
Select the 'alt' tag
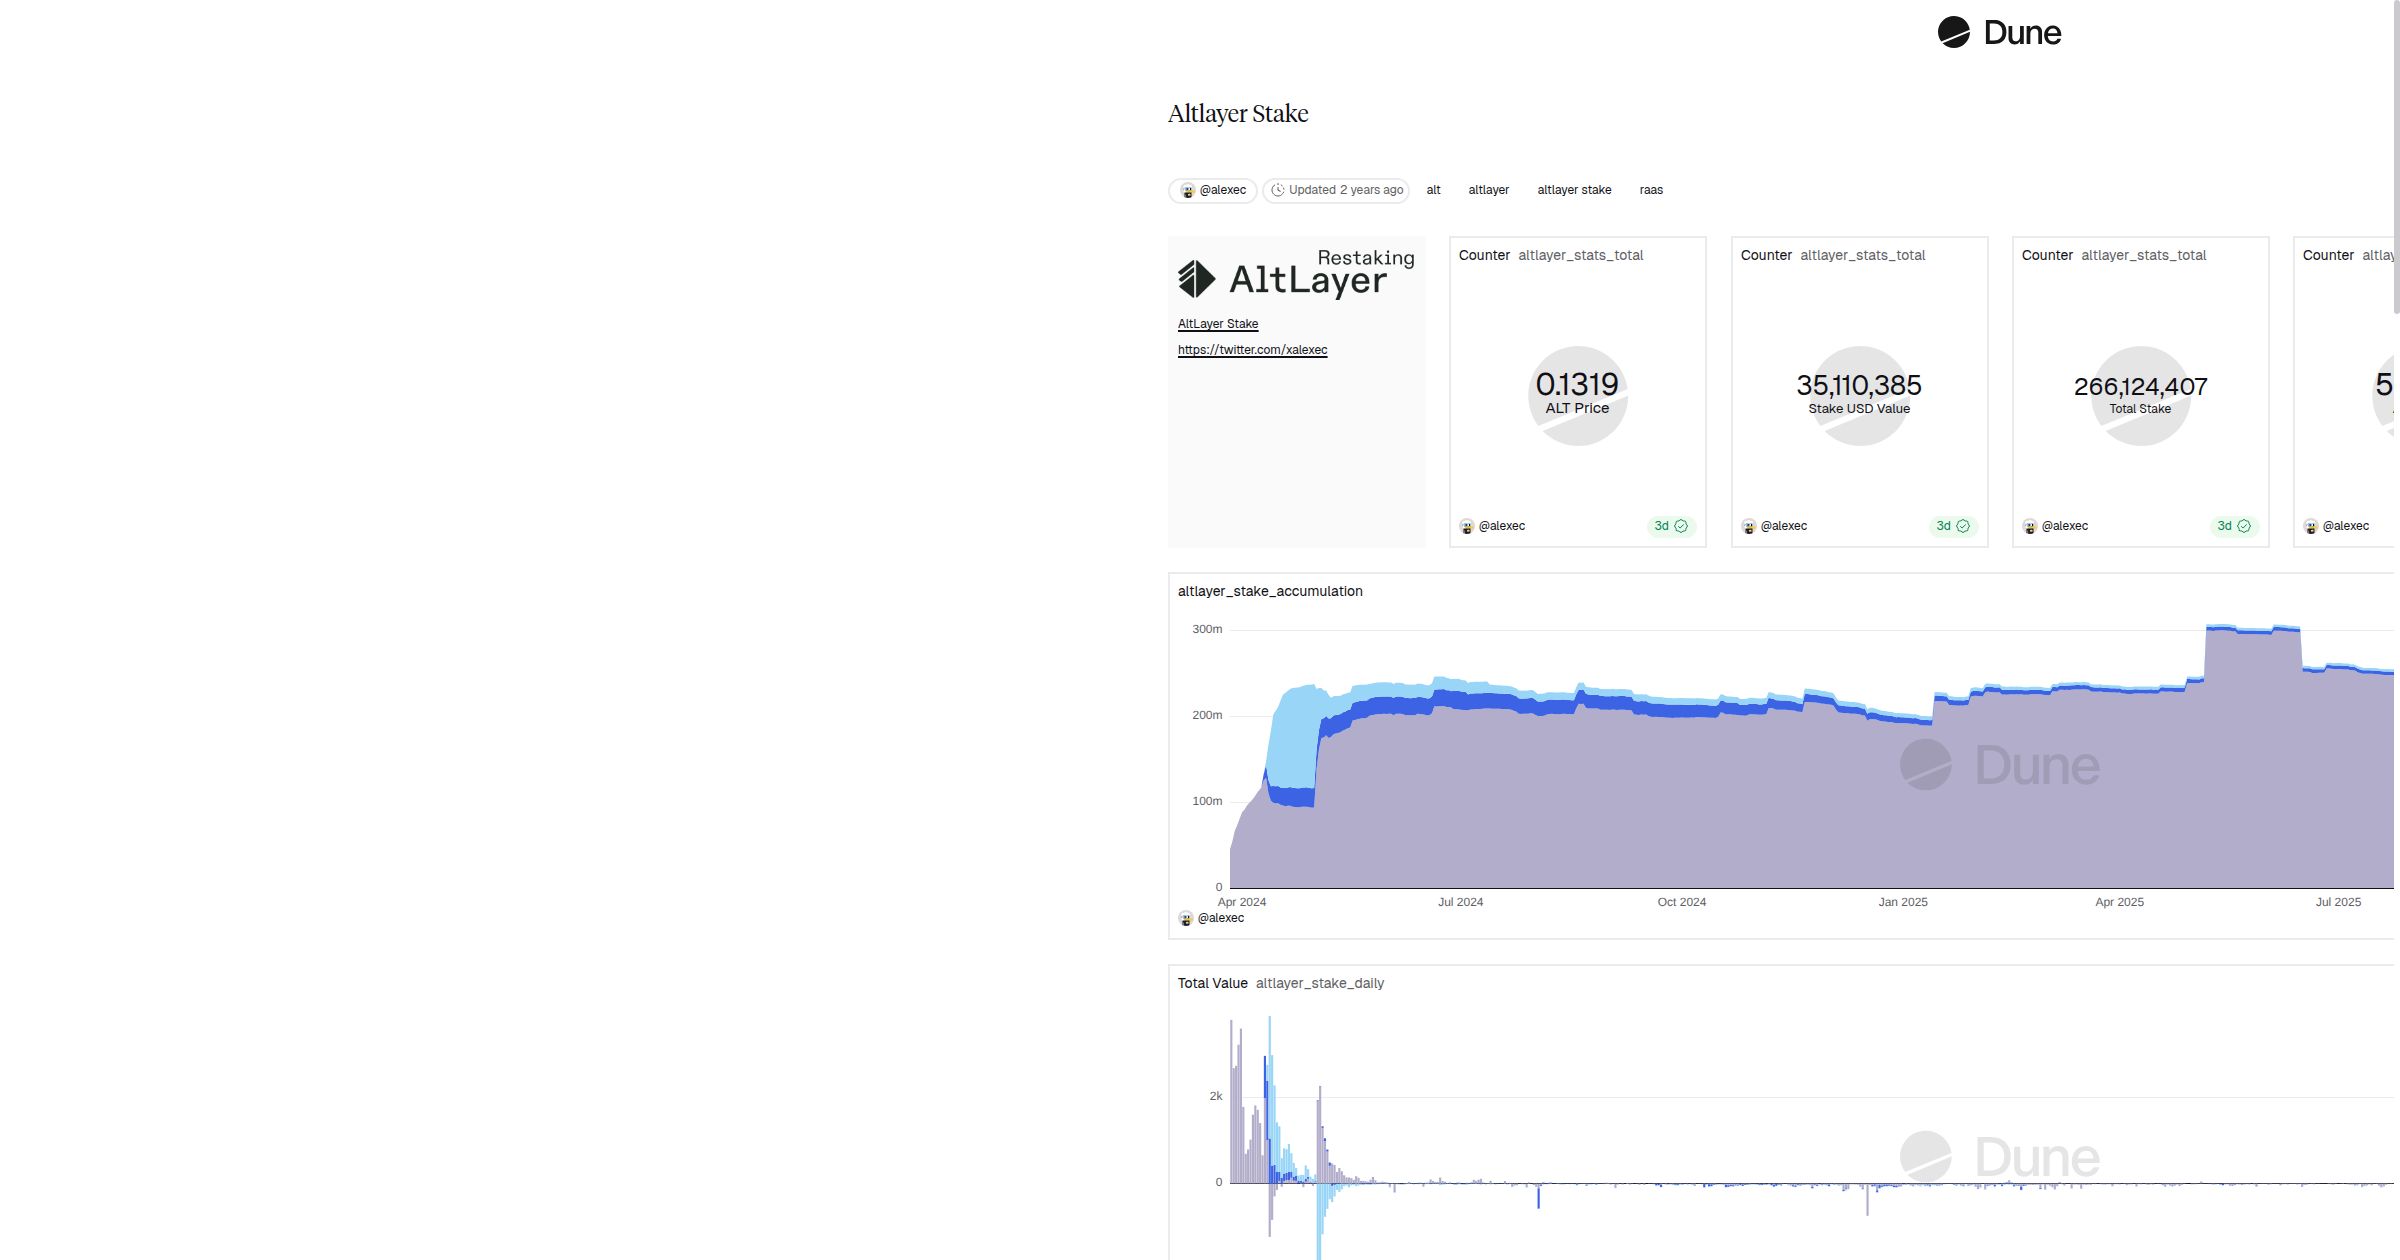[1433, 190]
